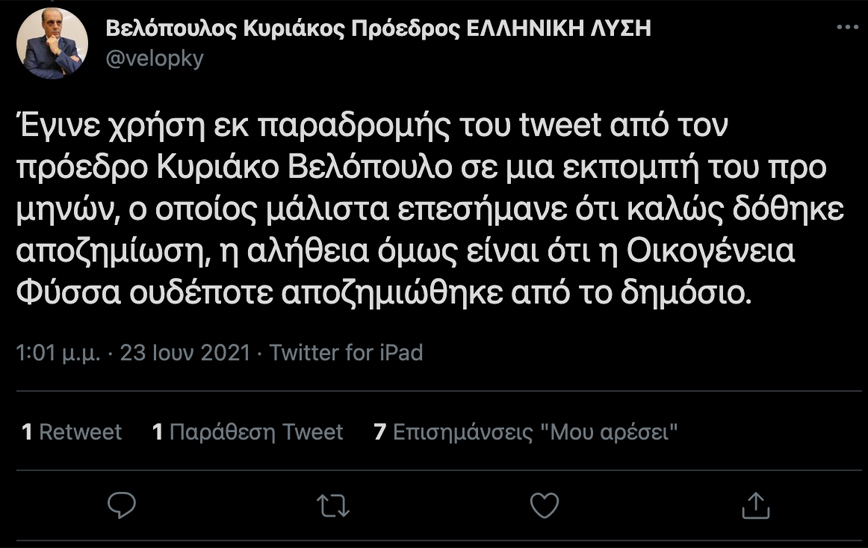Click the 1:01 μ.μ. timestamp
Image resolution: width=868 pixels, height=548 pixels.
point(60,353)
